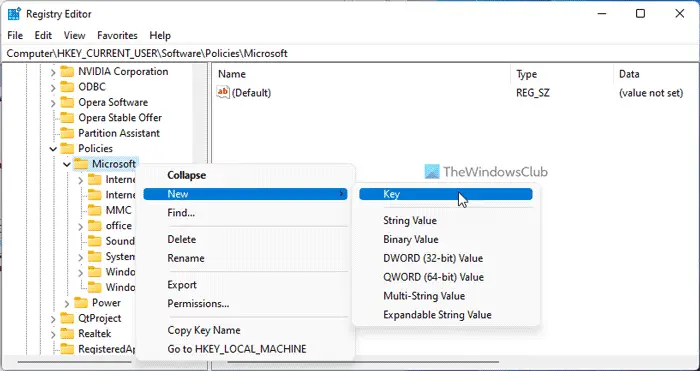This screenshot has height=371, width=700.
Task: Expand the Opera Software key
Action: pyautogui.click(x=53, y=103)
